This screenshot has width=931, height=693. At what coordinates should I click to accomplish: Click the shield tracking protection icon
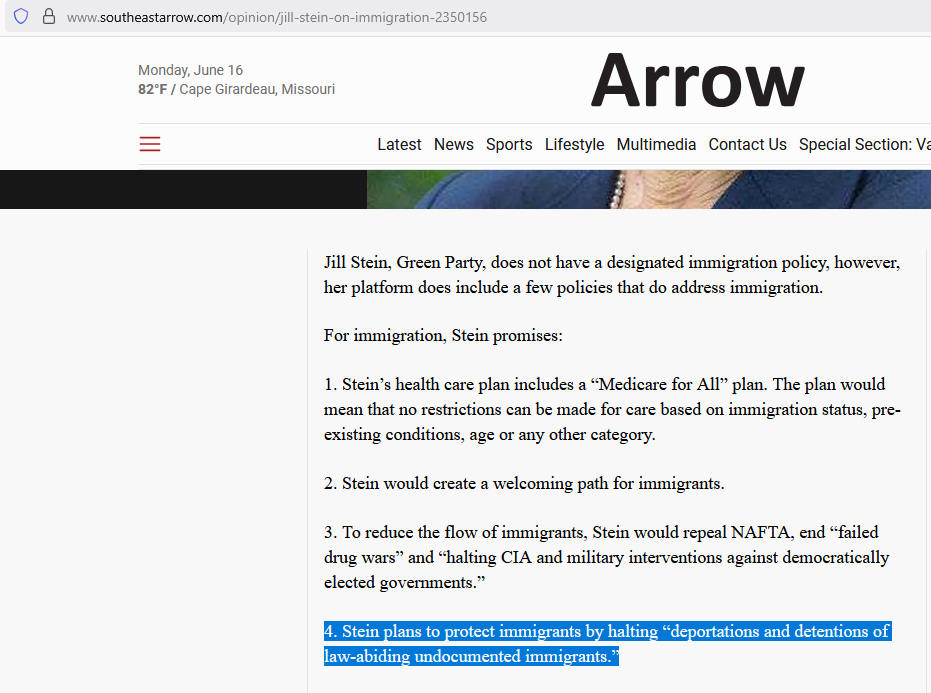tap(21, 17)
